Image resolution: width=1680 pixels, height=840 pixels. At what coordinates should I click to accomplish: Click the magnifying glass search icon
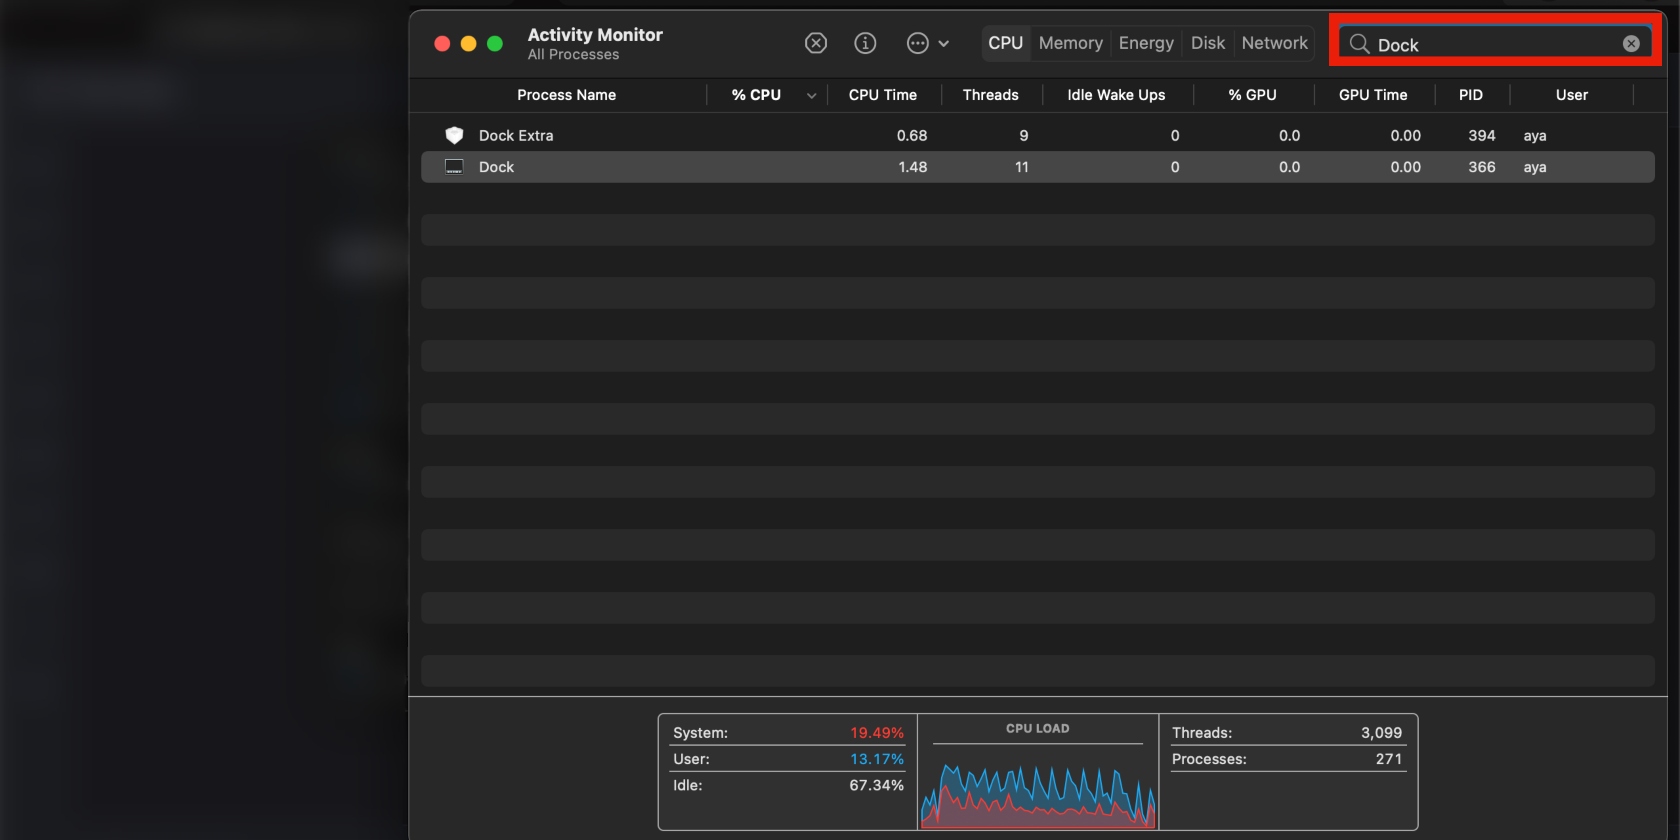click(1359, 44)
